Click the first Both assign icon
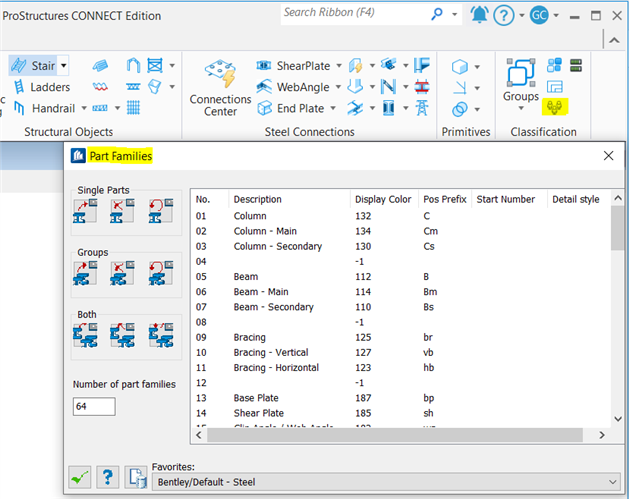The height and width of the screenshot is (499, 629). click(x=85, y=335)
